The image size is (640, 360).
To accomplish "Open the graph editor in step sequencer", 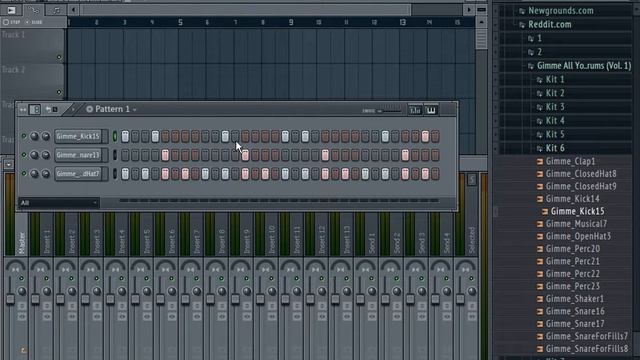I will pos(415,110).
